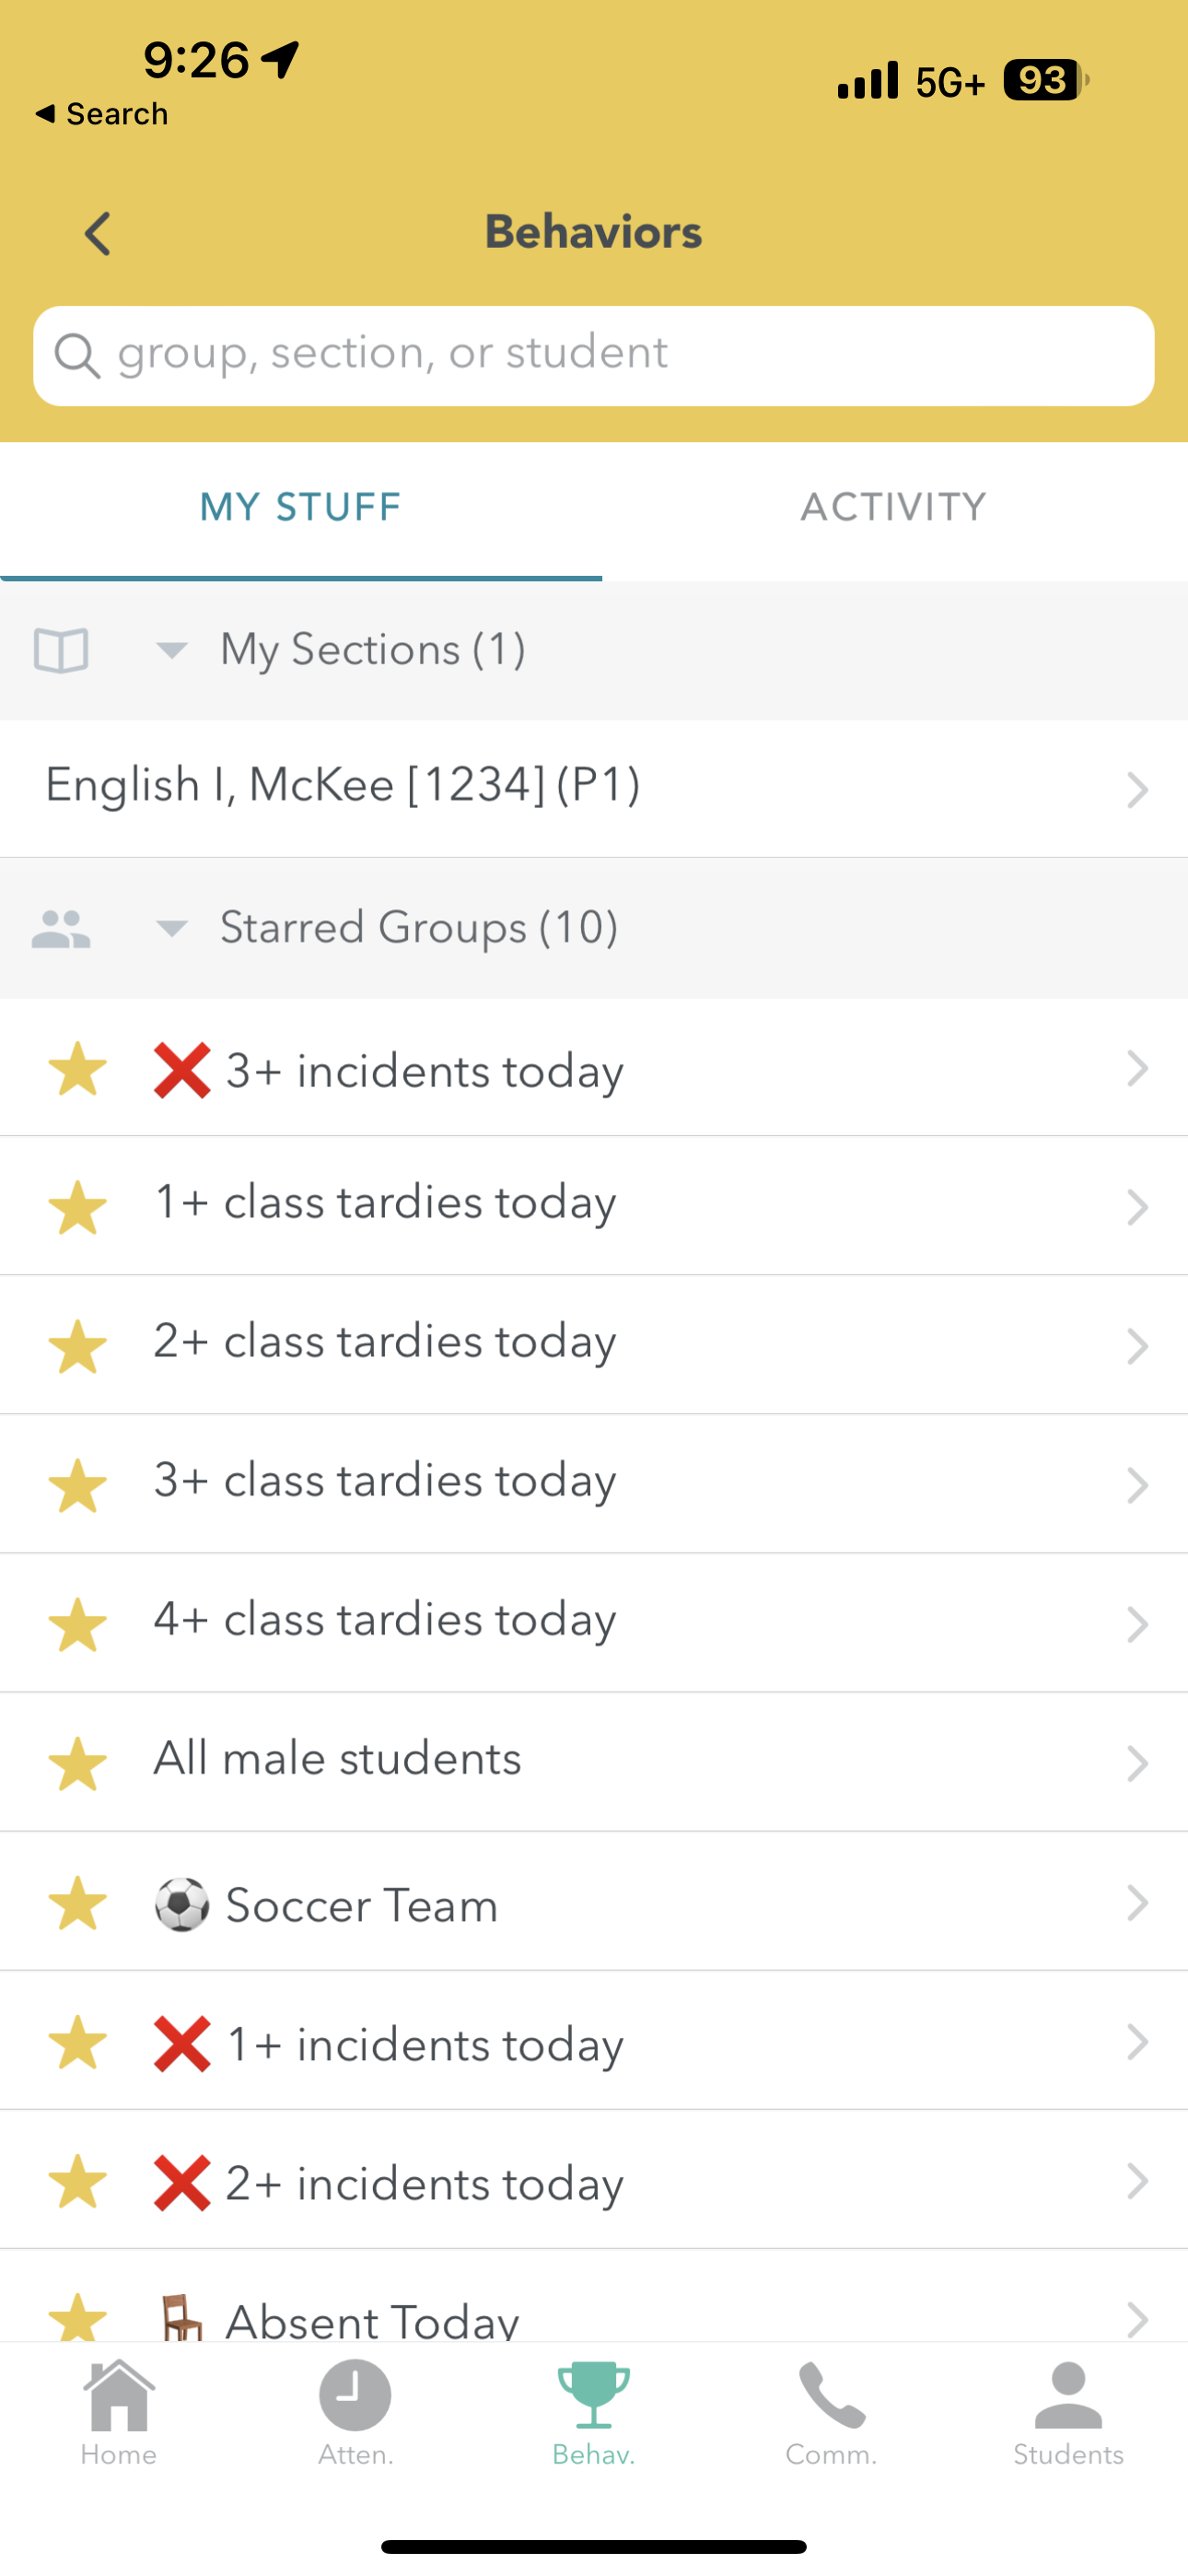Viewport: 1188px width, 2576px height.
Task: Open the Home tab icon
Action: pos(119,2396)
